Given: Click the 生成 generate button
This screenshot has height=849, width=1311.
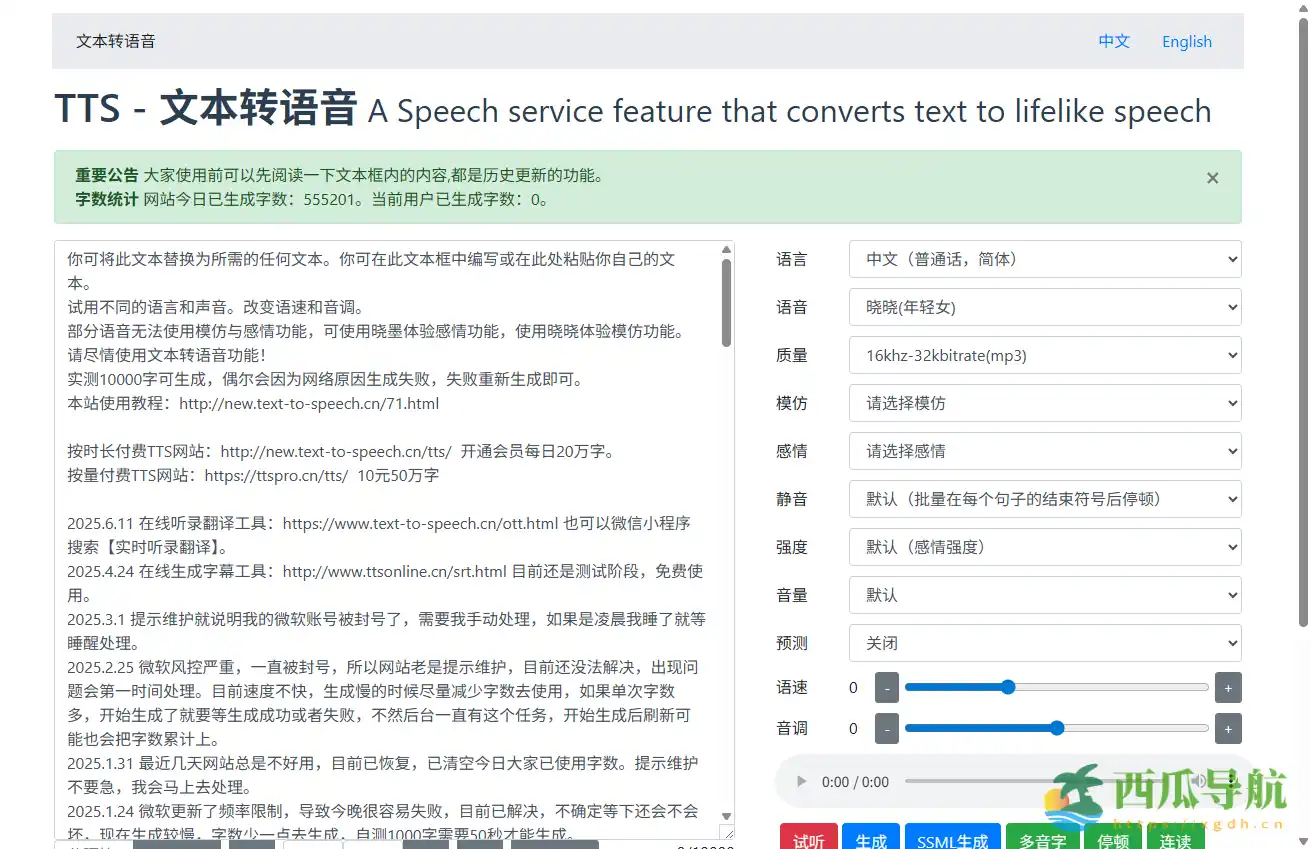Looking at the screenshot, I should click(870, 841).
